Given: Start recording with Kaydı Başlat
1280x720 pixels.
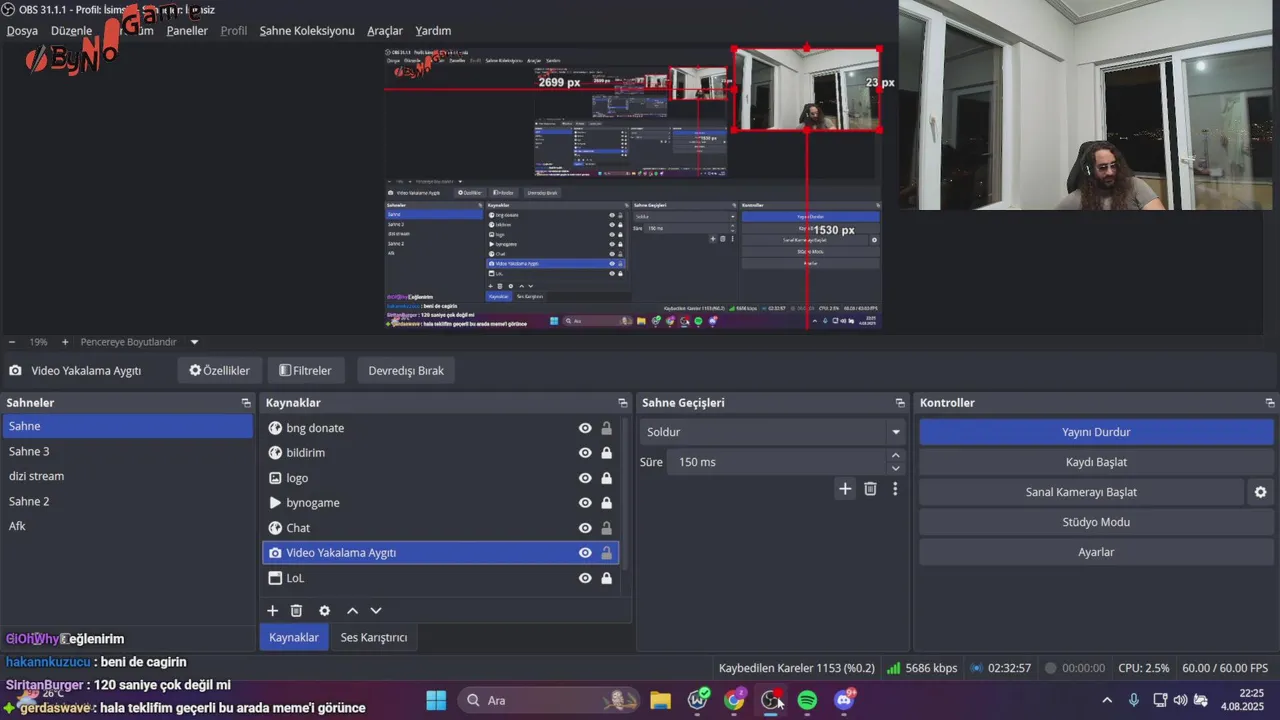Looking at the screenshot, I should [1096, 462].
